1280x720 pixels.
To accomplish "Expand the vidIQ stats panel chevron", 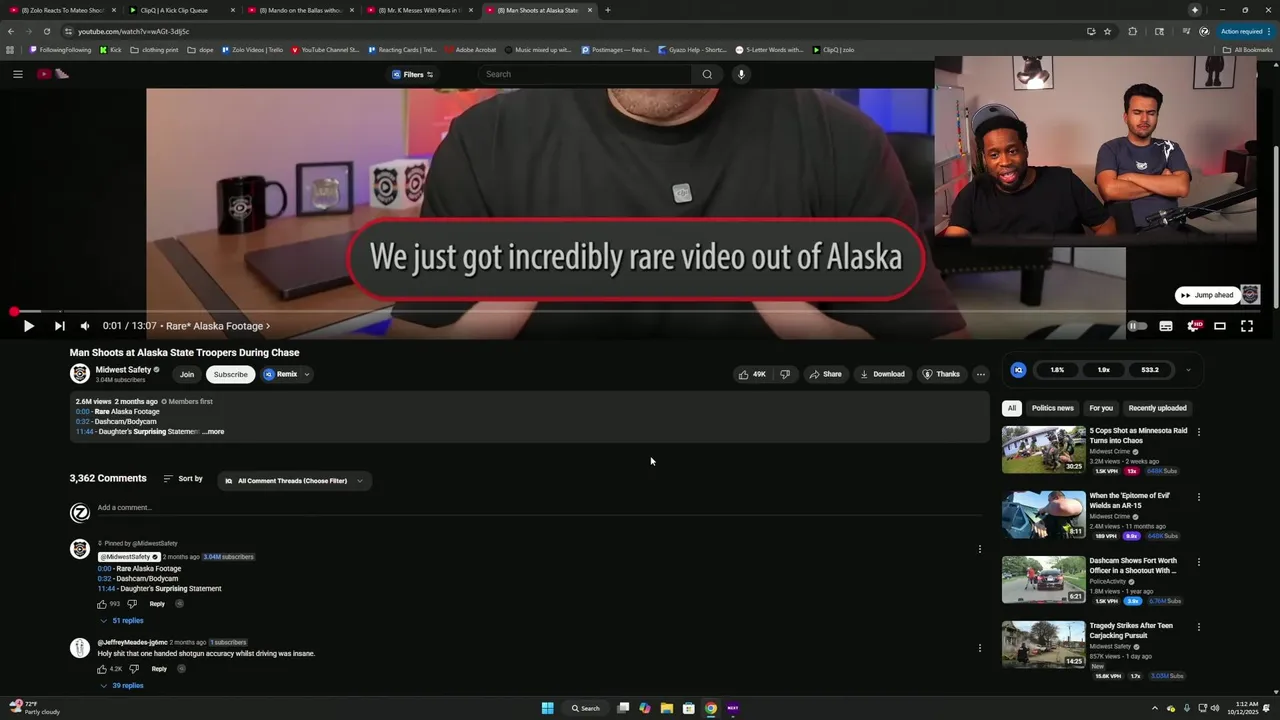I will tap(1188, 370).
